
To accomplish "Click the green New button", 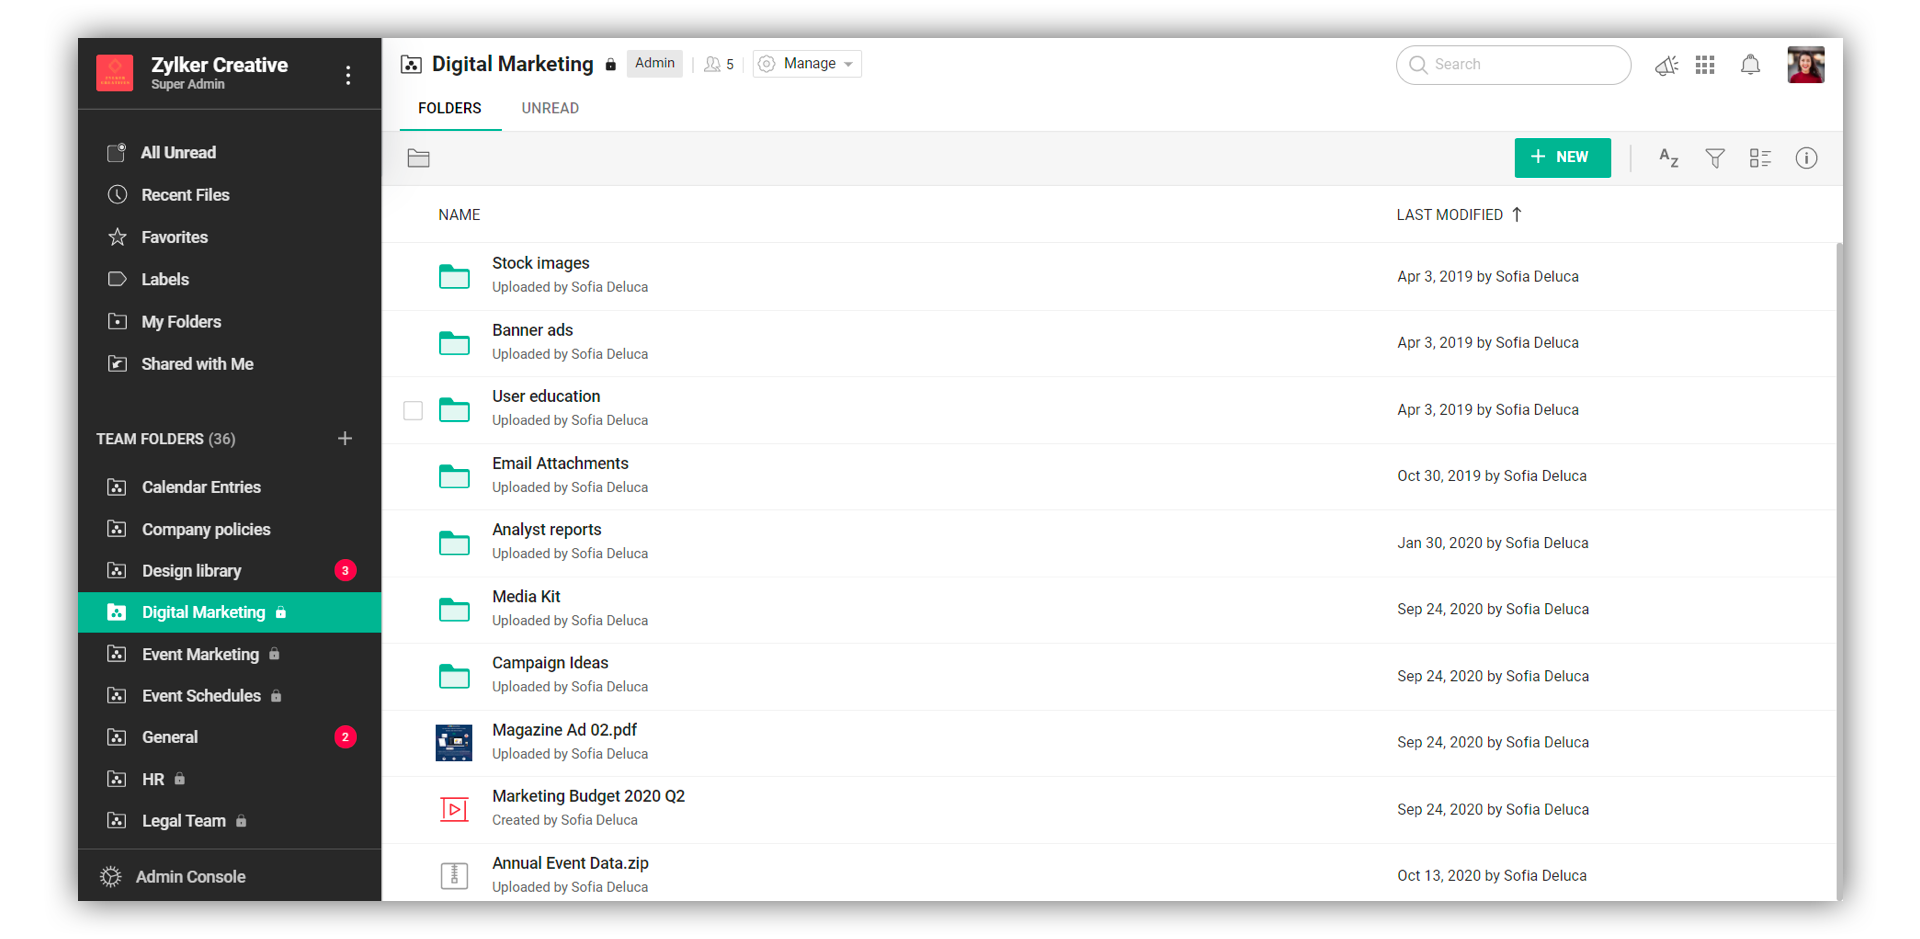I will [1562, 158].
